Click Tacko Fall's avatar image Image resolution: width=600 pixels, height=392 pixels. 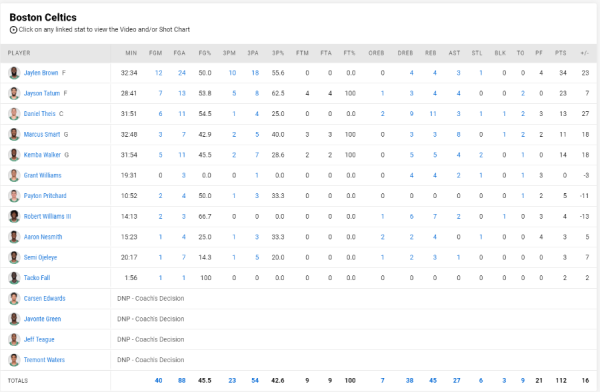(14, 278)
